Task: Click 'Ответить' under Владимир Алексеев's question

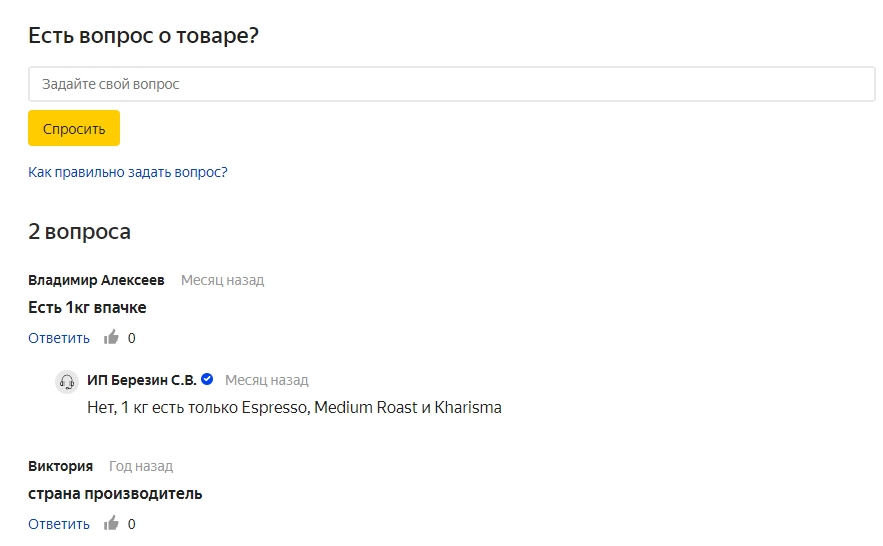Action: 59,338
